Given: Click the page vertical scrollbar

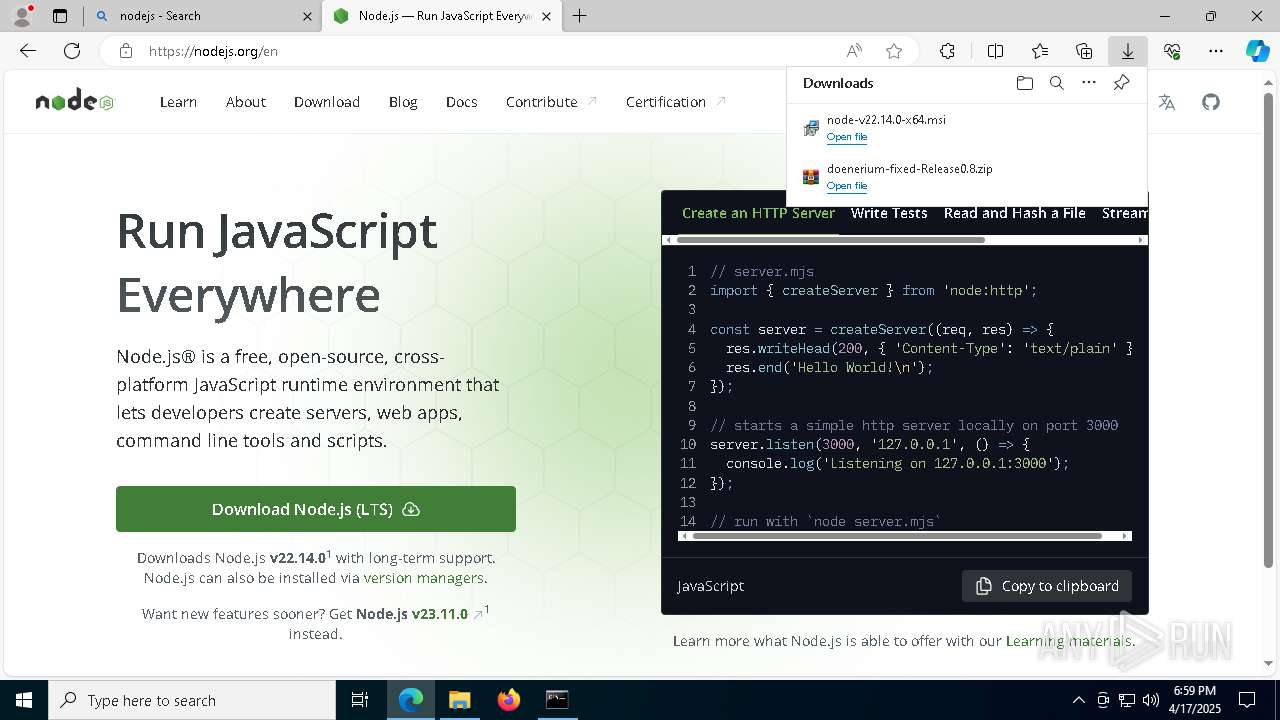Looking at the screenshot, I should coord(1270,330).
